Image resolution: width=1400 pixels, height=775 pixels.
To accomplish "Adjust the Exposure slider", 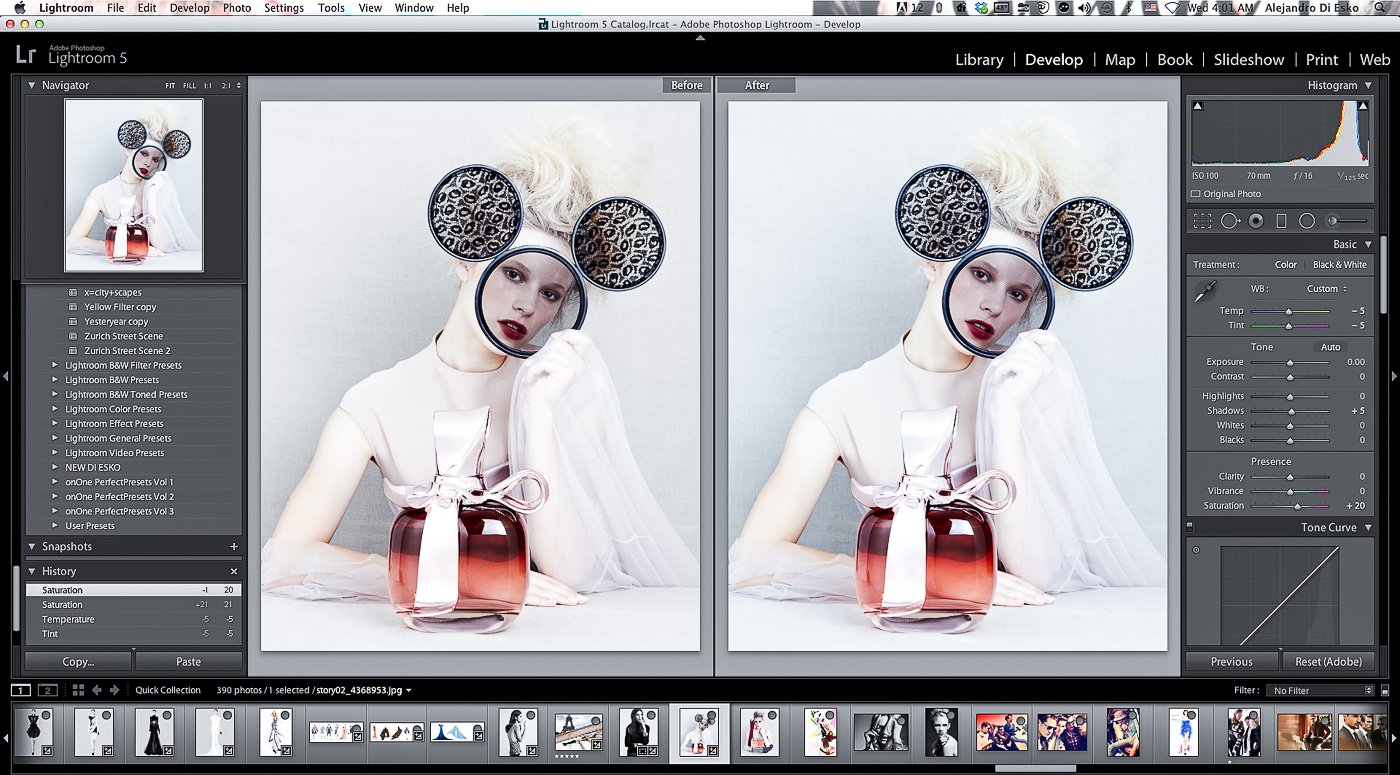I will coord(1290,362).
